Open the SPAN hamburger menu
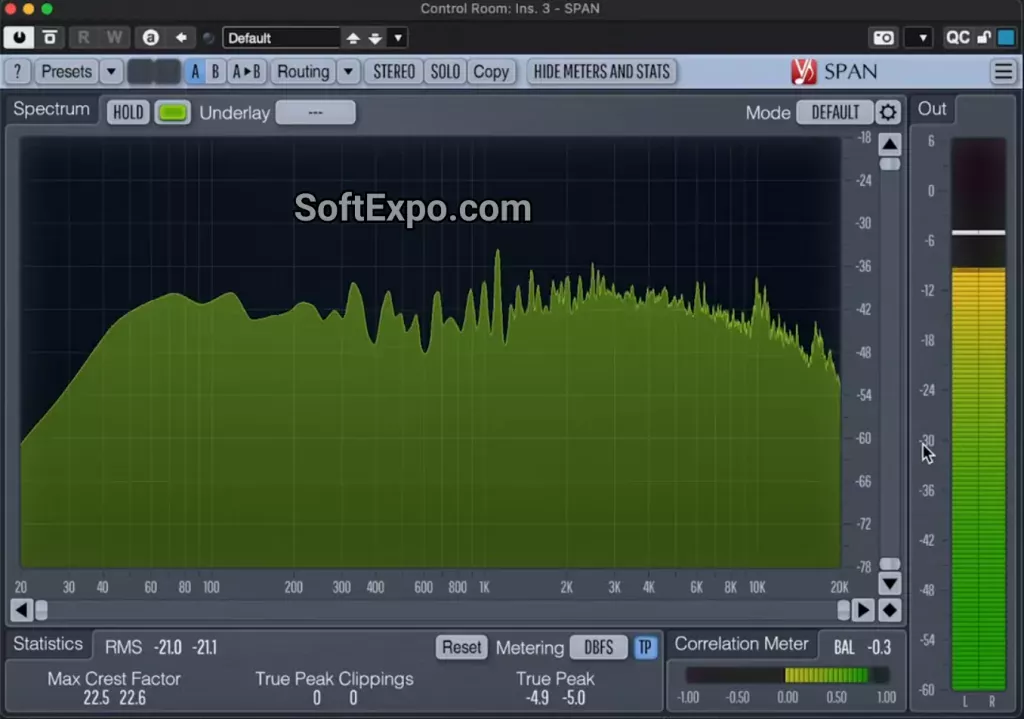The image size is (1024, 719). (x=1002, y=71)
